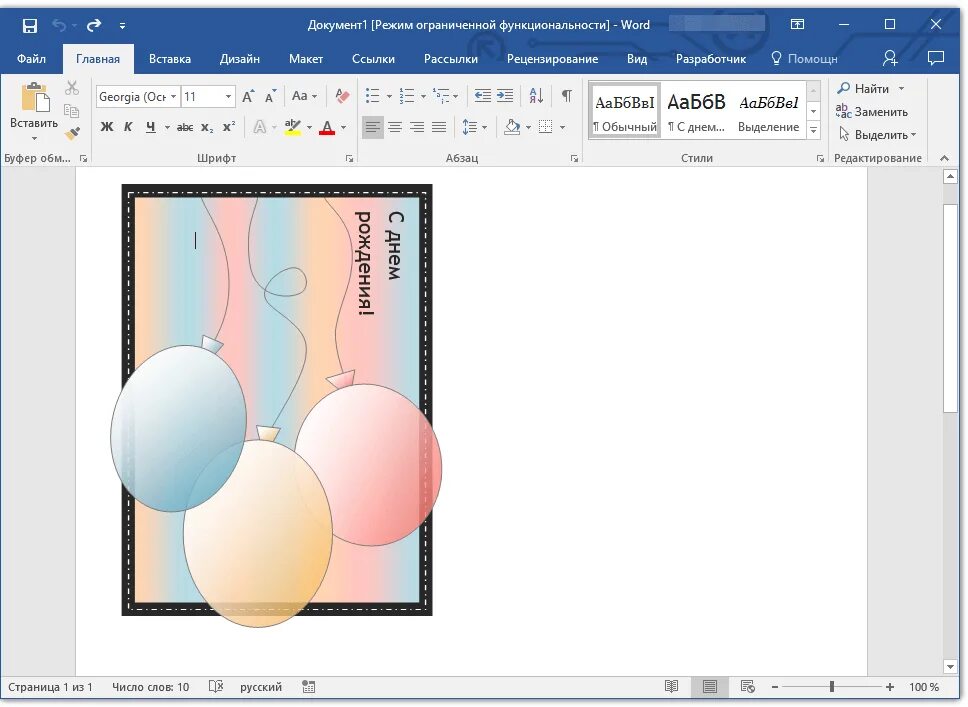
Task: Click the Save icon in title bar
Action: pyautogui.click(x=30, y=25)
